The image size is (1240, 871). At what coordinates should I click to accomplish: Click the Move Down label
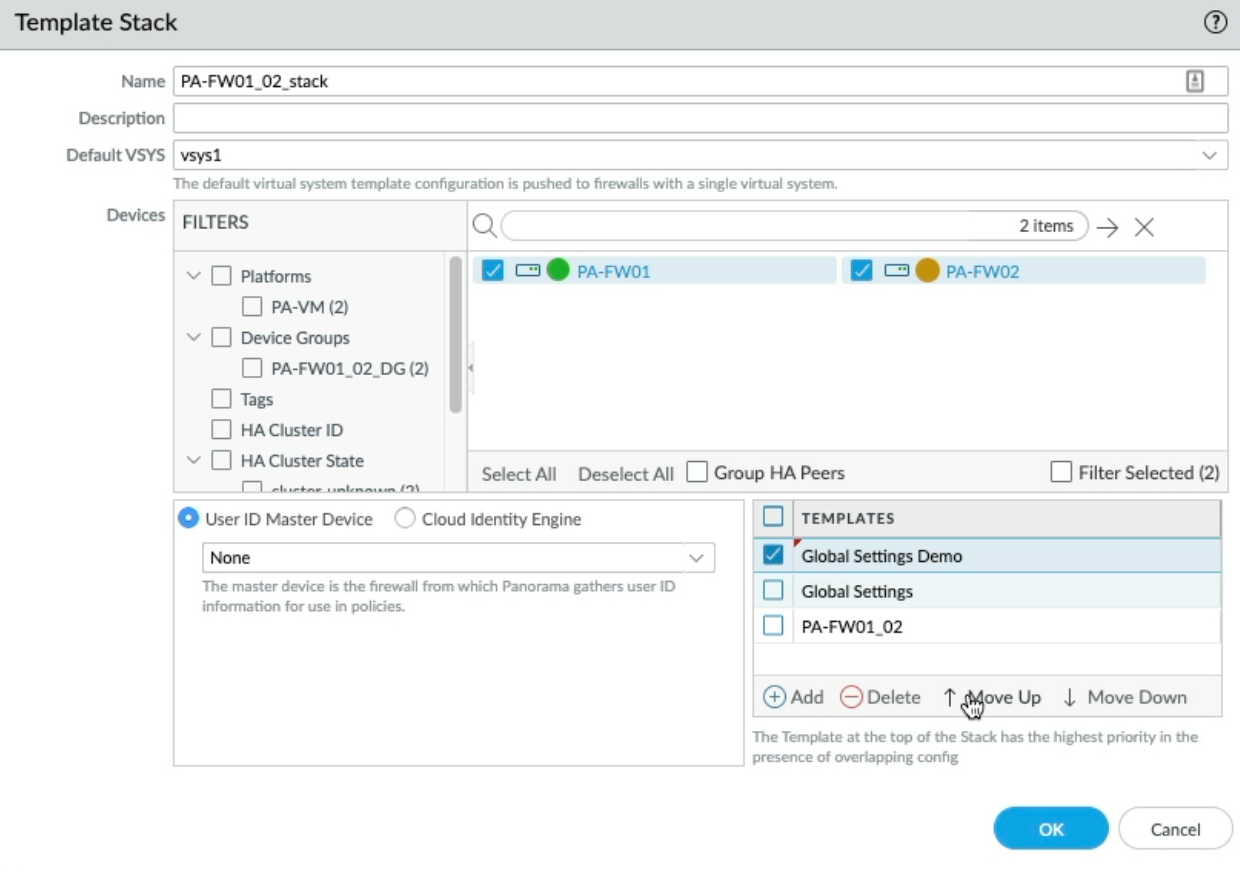coord(1137,697)
